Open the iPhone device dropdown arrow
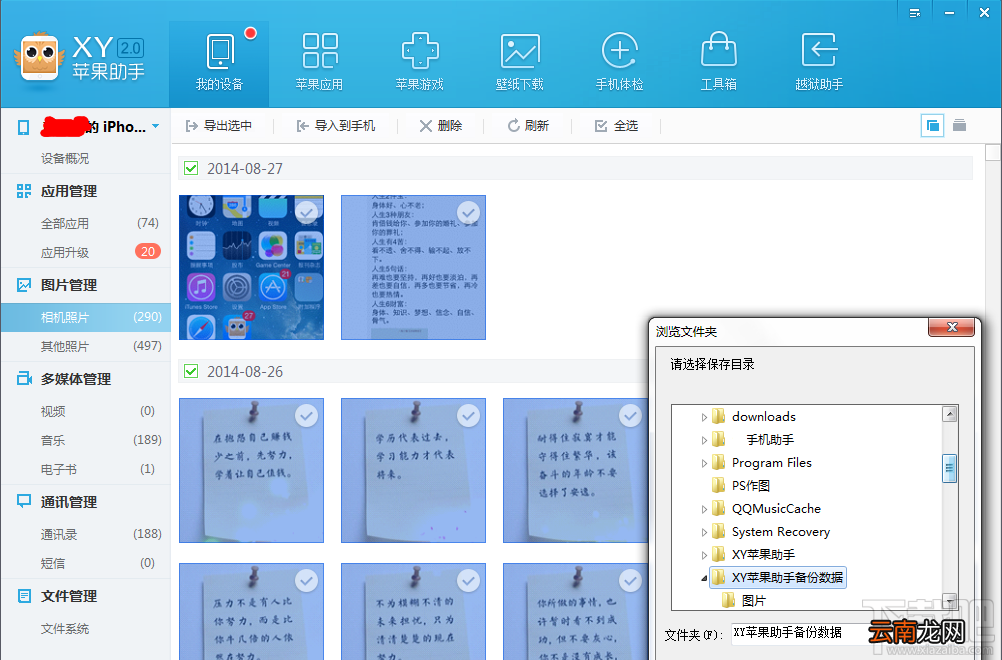The height and width of the screenshot is (660, 1002). 156,127
